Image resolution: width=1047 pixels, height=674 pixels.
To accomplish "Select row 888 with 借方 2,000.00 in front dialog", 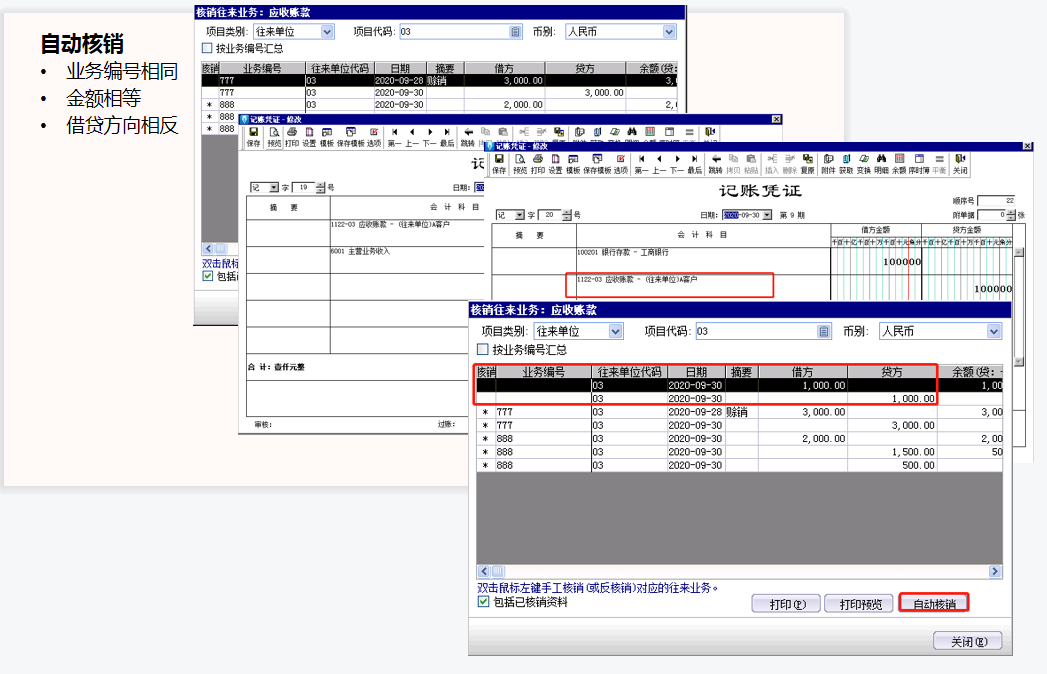I will click(739, 439).
